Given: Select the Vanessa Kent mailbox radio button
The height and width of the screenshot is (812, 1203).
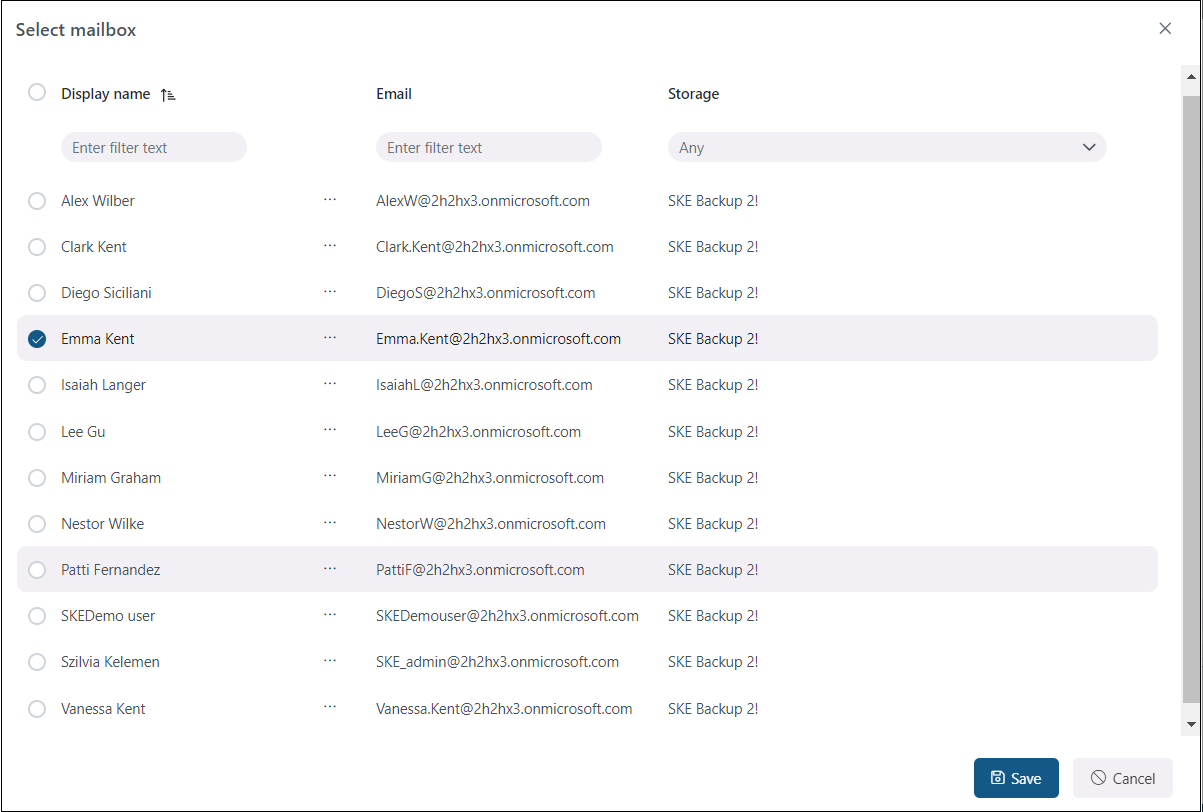Looking at the screenshot, I should (x=37, y=708).
